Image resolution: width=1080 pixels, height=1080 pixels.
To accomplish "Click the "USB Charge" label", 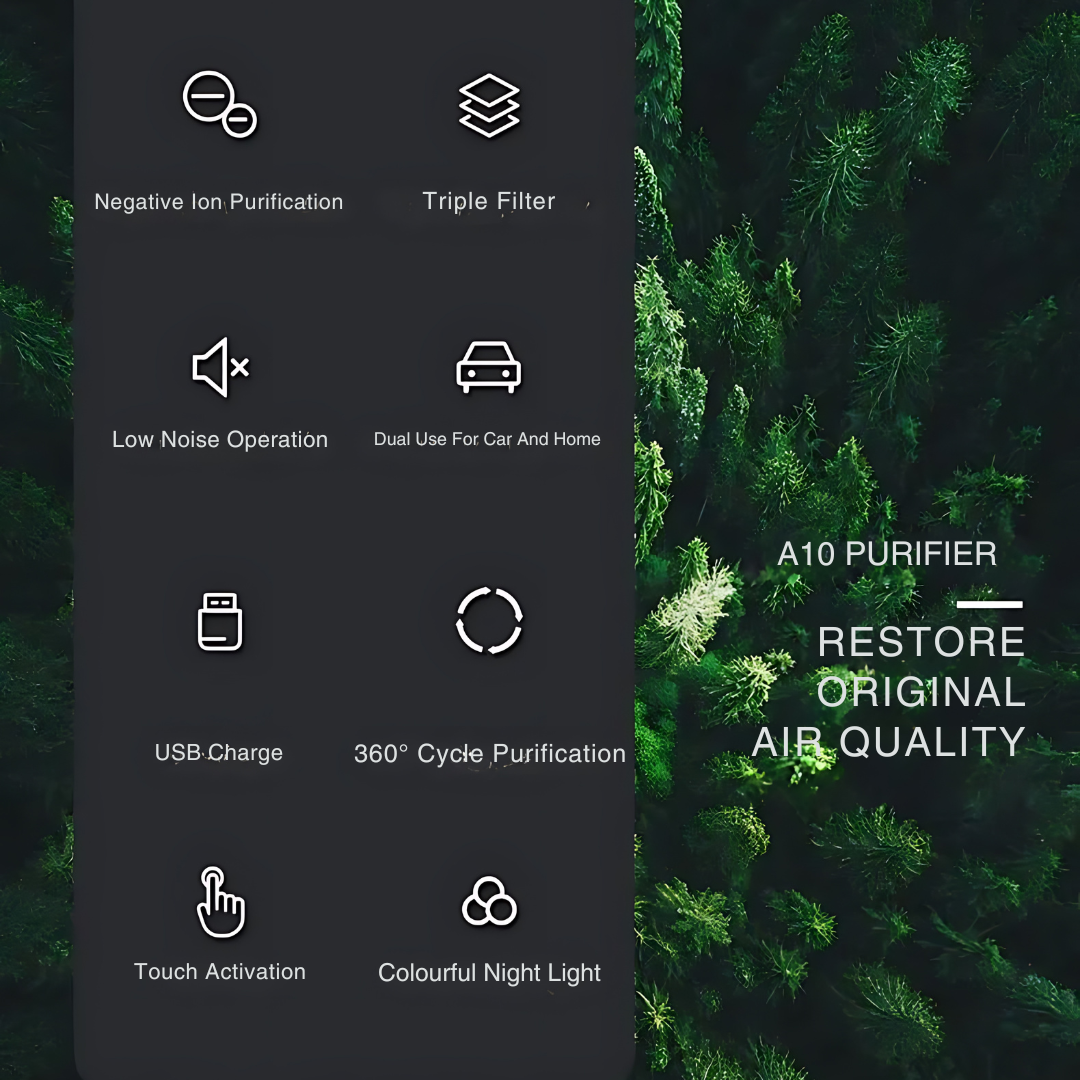I will (x=218, y=753).
